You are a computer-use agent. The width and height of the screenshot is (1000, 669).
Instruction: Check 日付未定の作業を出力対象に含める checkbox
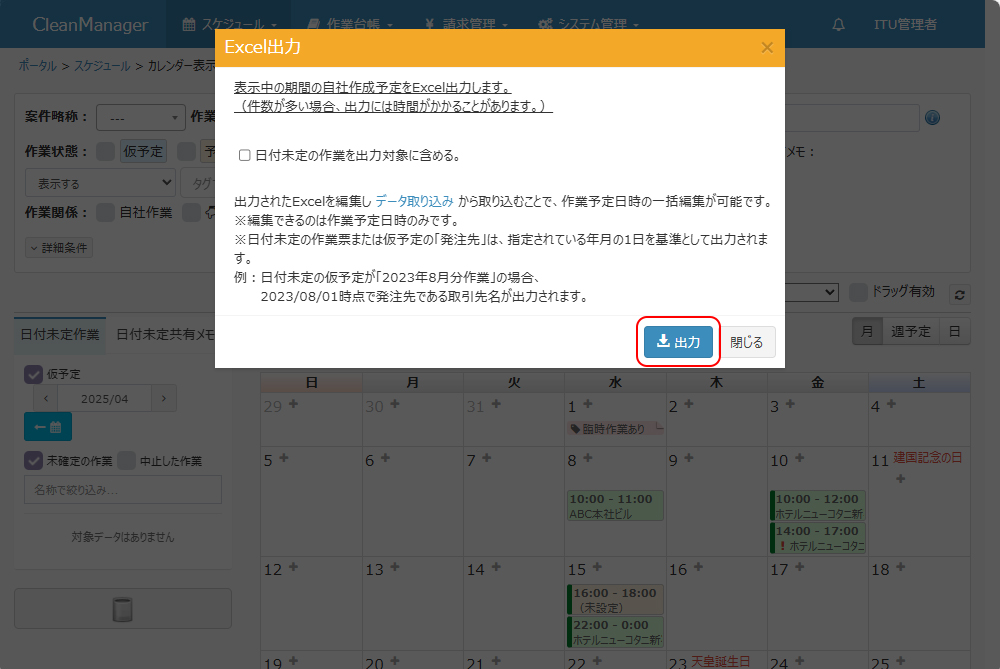[x=244, y=155]
